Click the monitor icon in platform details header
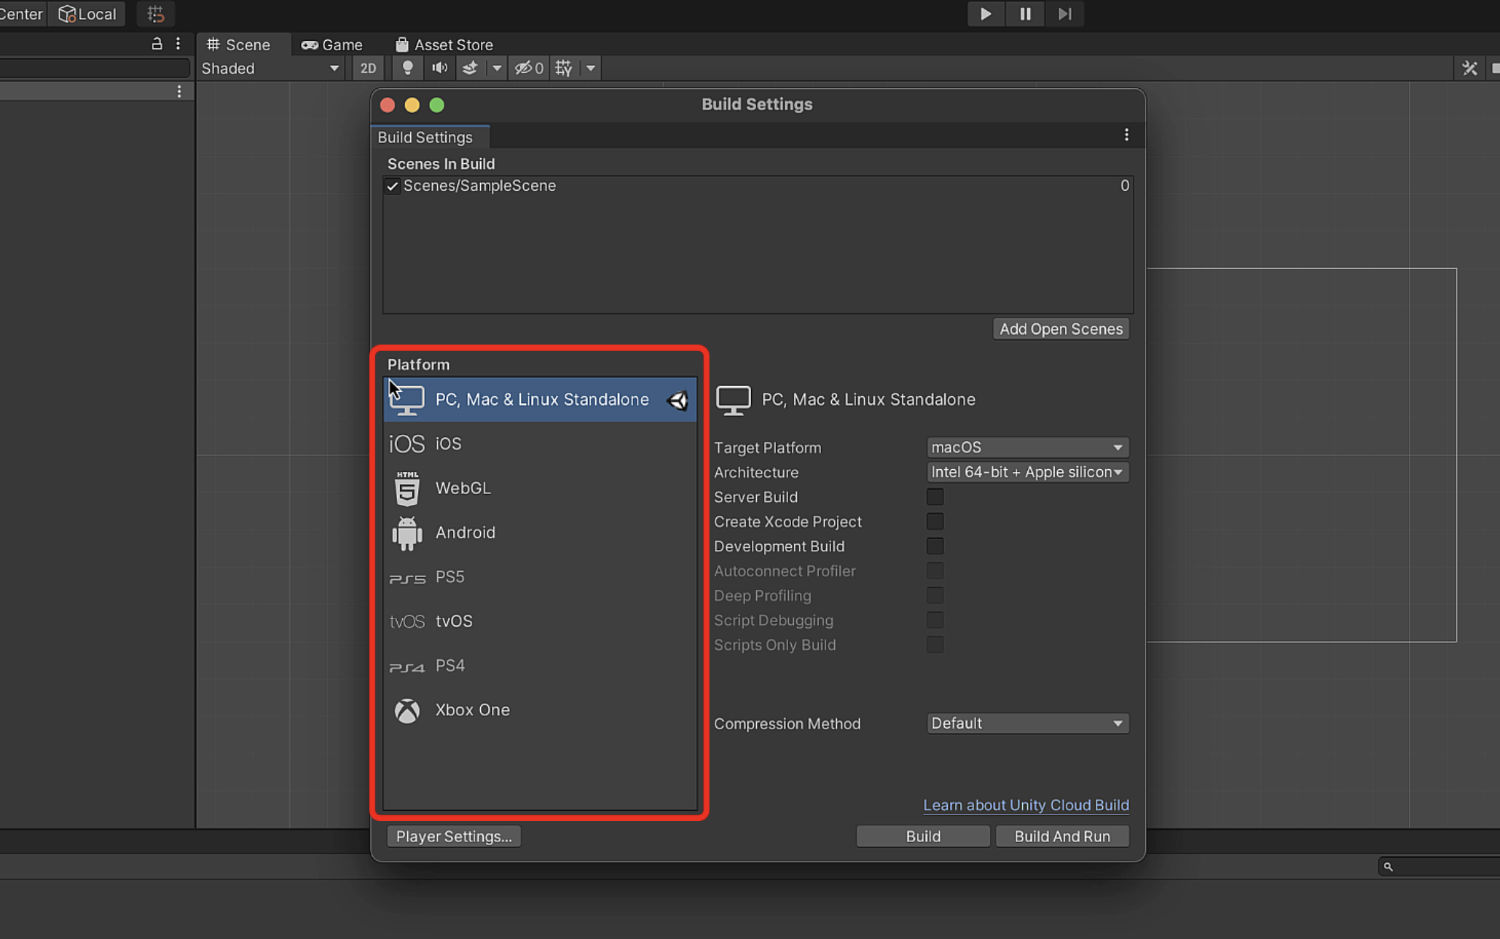The height and width of the screenshot is (939, 1500). pyautogui.click(x=733, y=400)
